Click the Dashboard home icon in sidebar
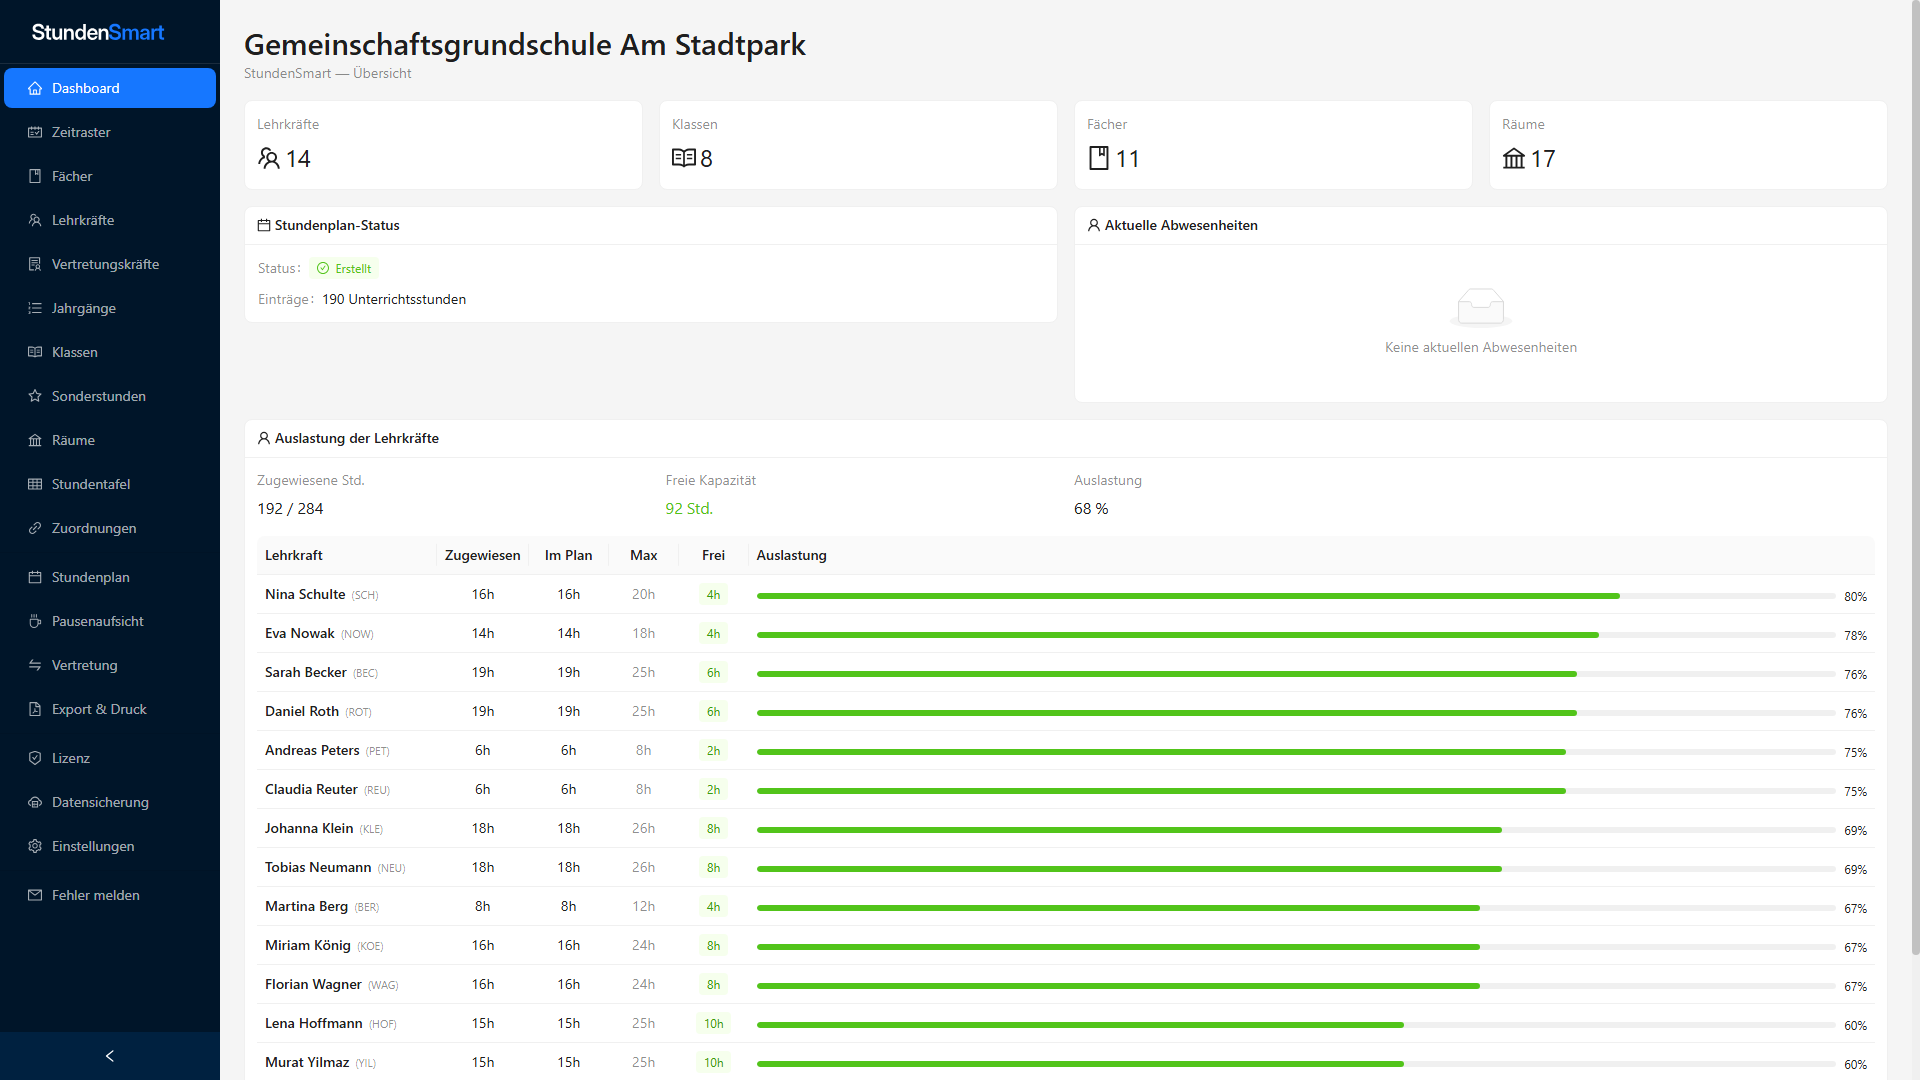 [x=35, y=88]
